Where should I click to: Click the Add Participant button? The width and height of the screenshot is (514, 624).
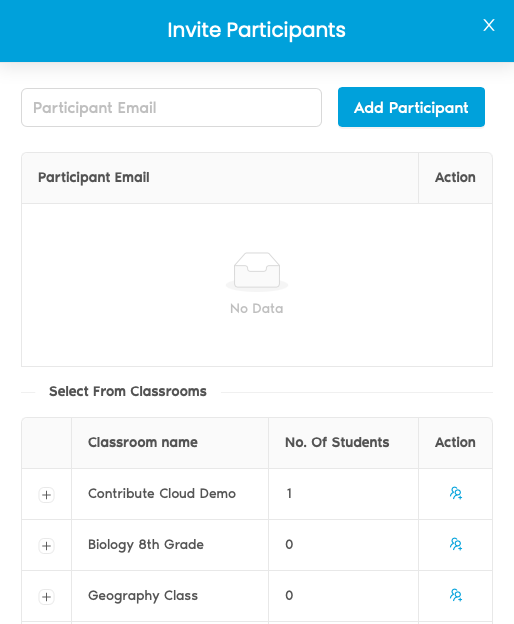coord(411,107)
